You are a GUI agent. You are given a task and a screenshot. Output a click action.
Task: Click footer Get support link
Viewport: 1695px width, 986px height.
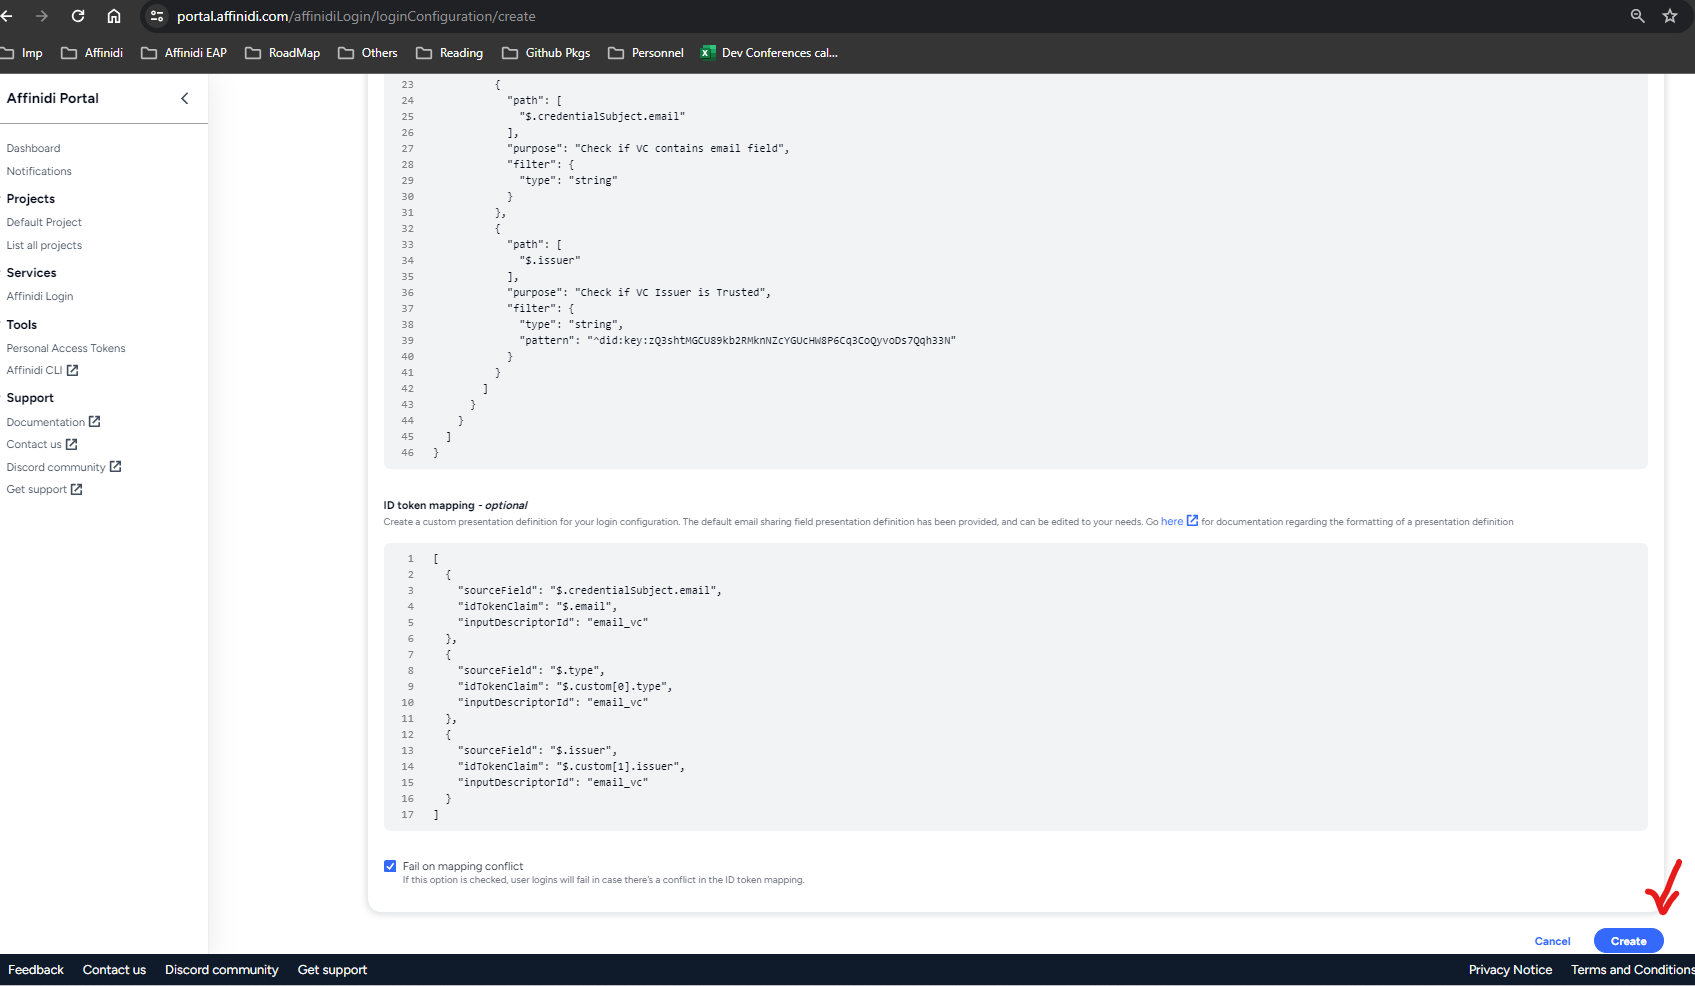coord(332,970)
